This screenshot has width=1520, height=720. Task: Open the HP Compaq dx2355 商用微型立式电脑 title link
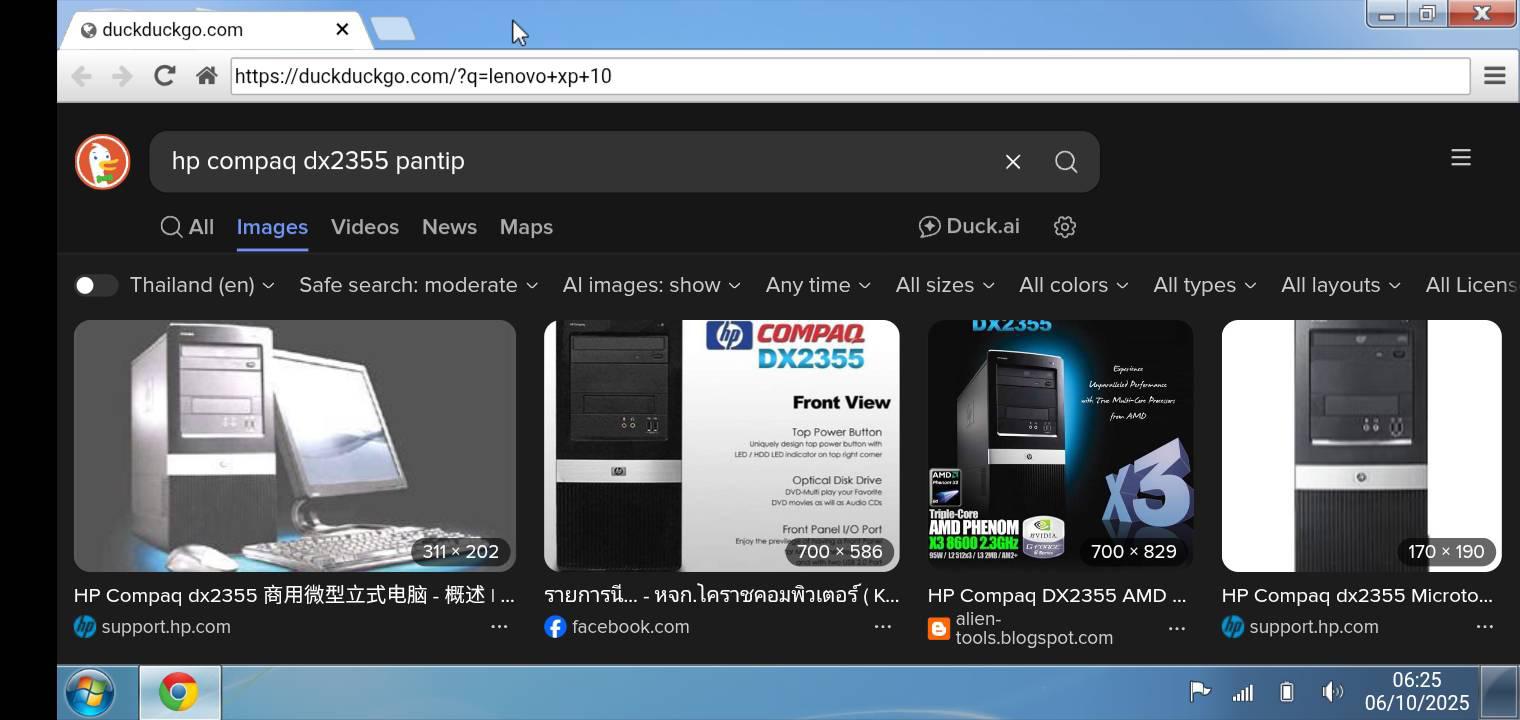(x=294, y=596)
